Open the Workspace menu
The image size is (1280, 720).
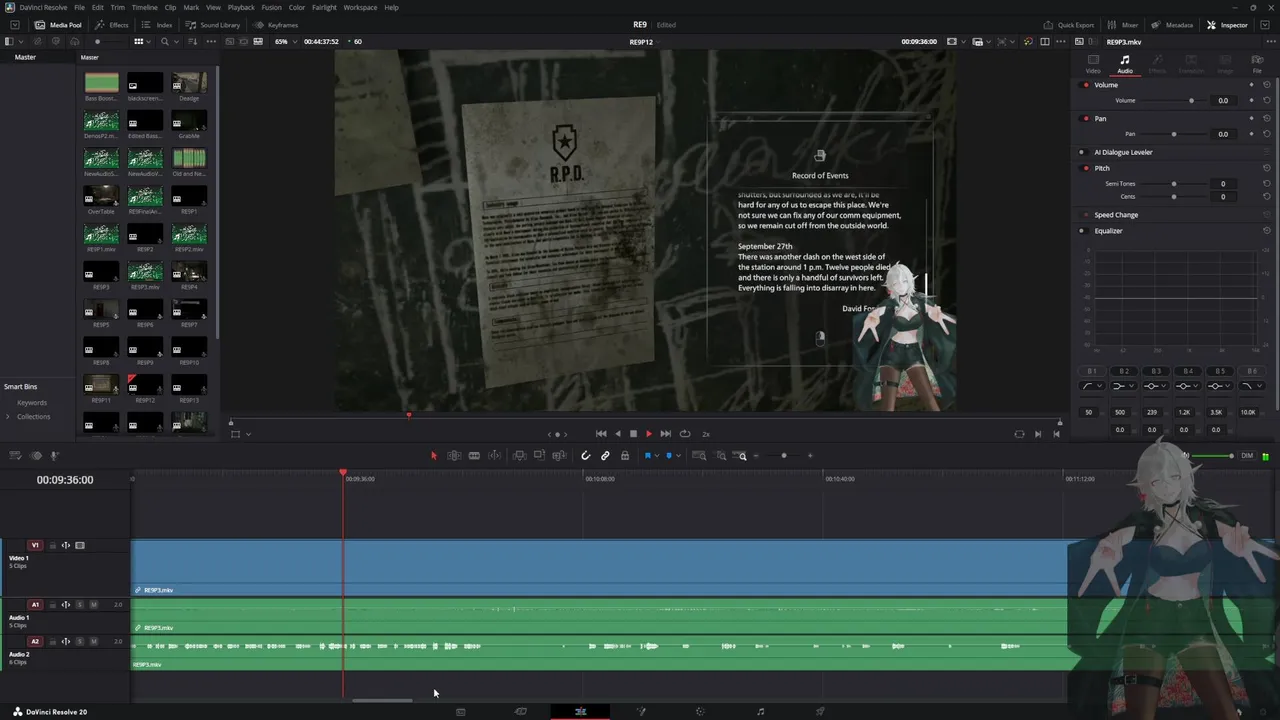click(x=361, y=7)
